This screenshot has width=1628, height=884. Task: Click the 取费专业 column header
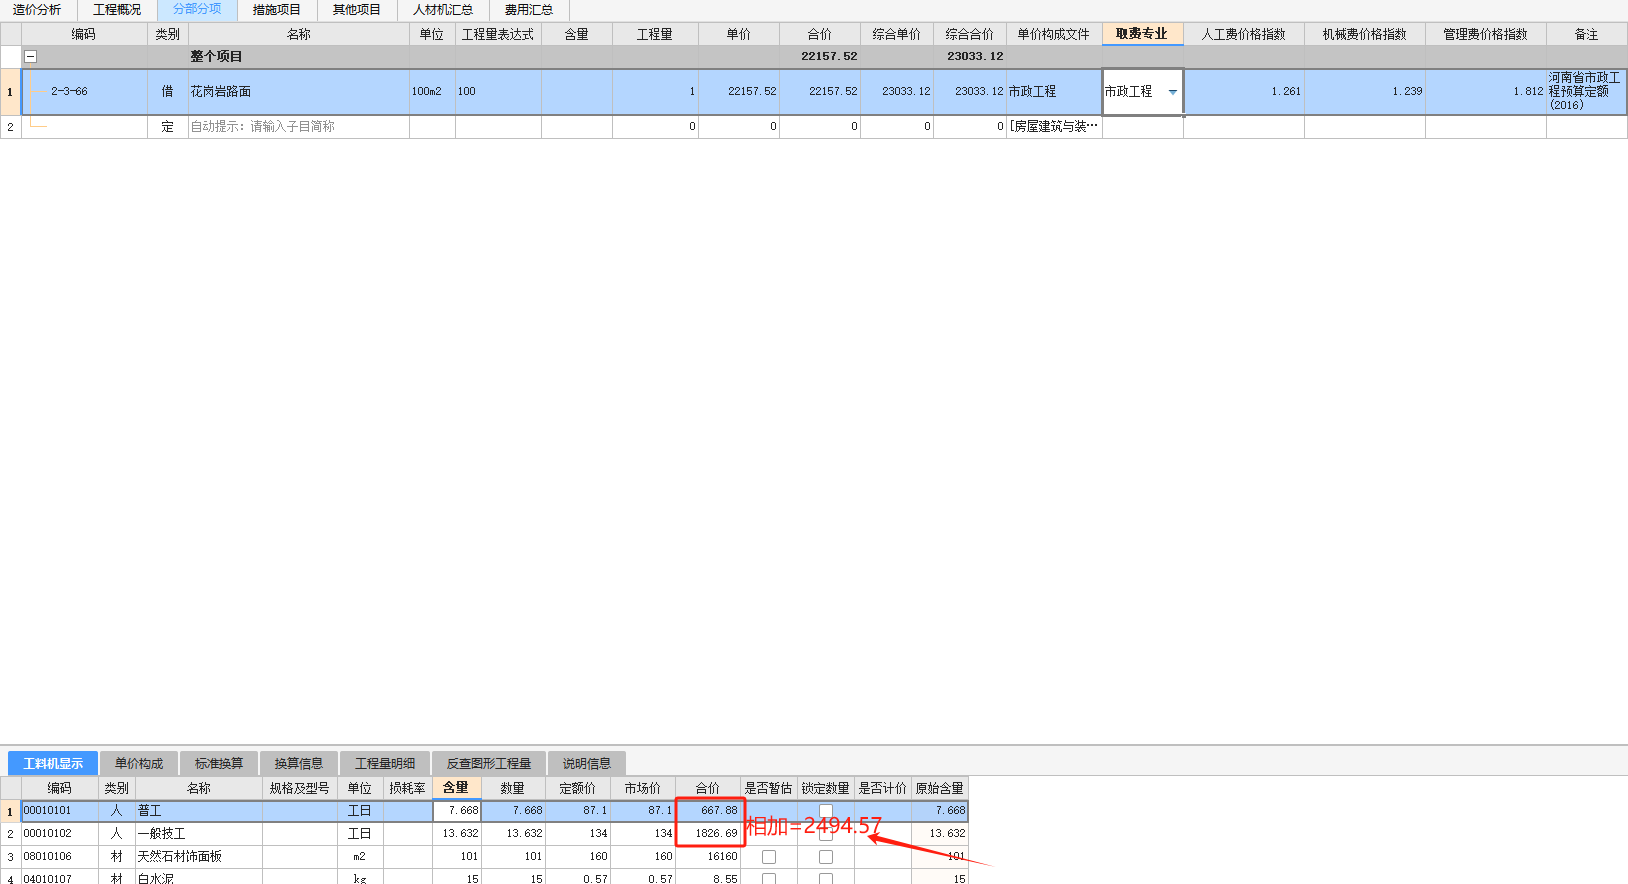coord(1142,34)
